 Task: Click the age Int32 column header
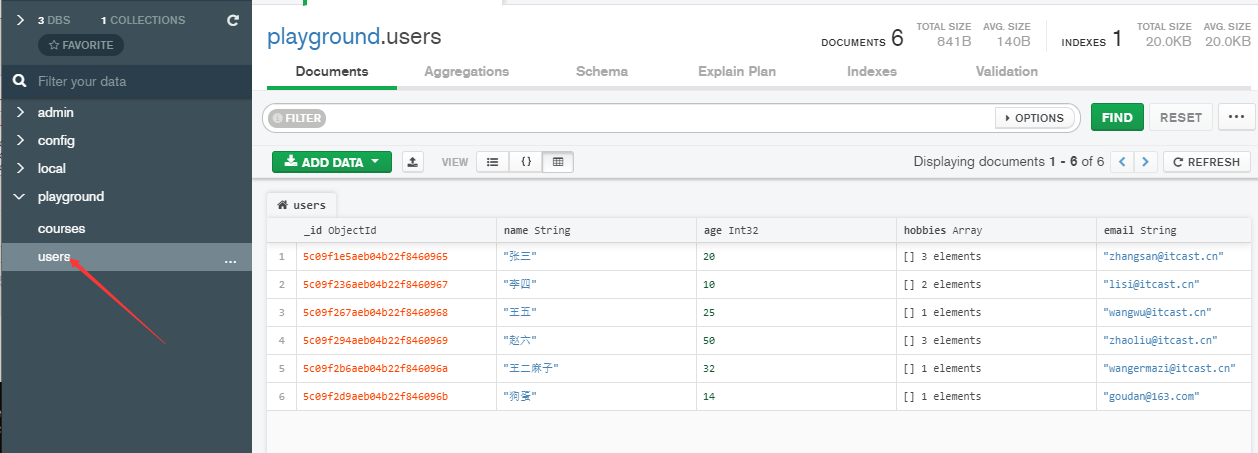point(796,230)
